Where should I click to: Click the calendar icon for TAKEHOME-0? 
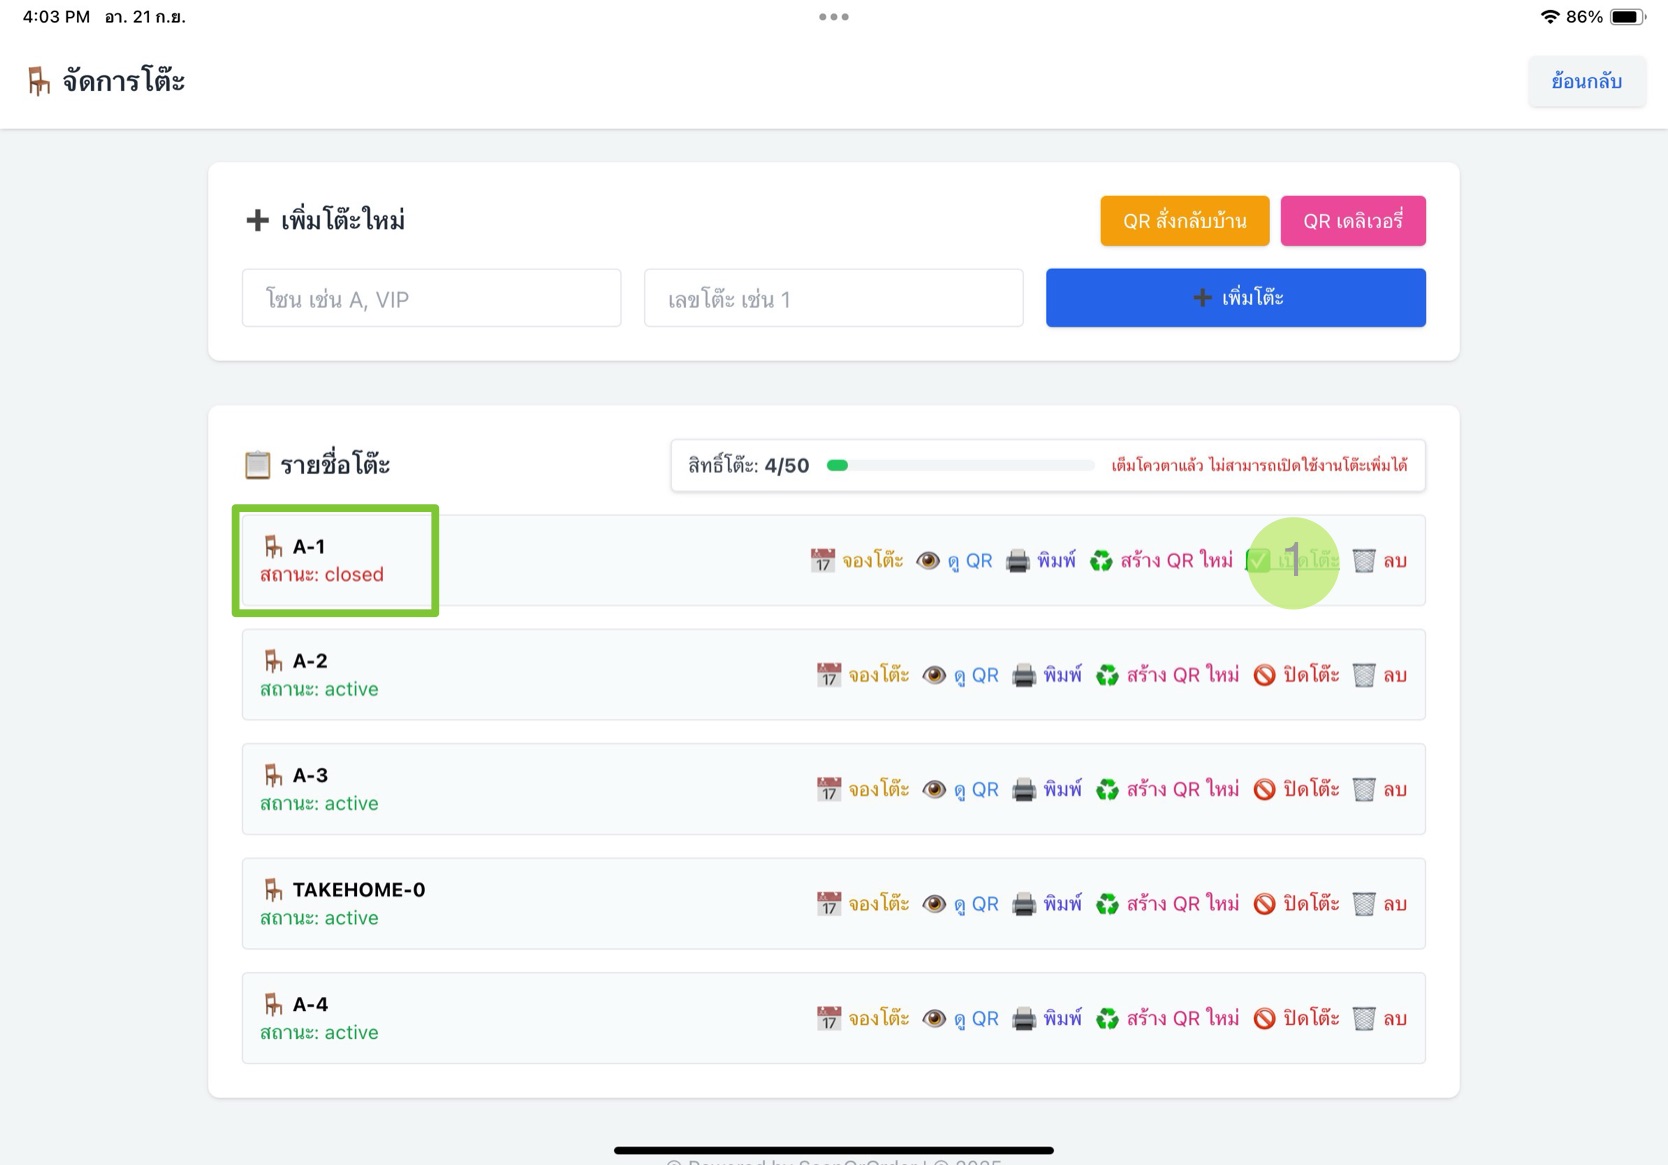tap(828, 904)
